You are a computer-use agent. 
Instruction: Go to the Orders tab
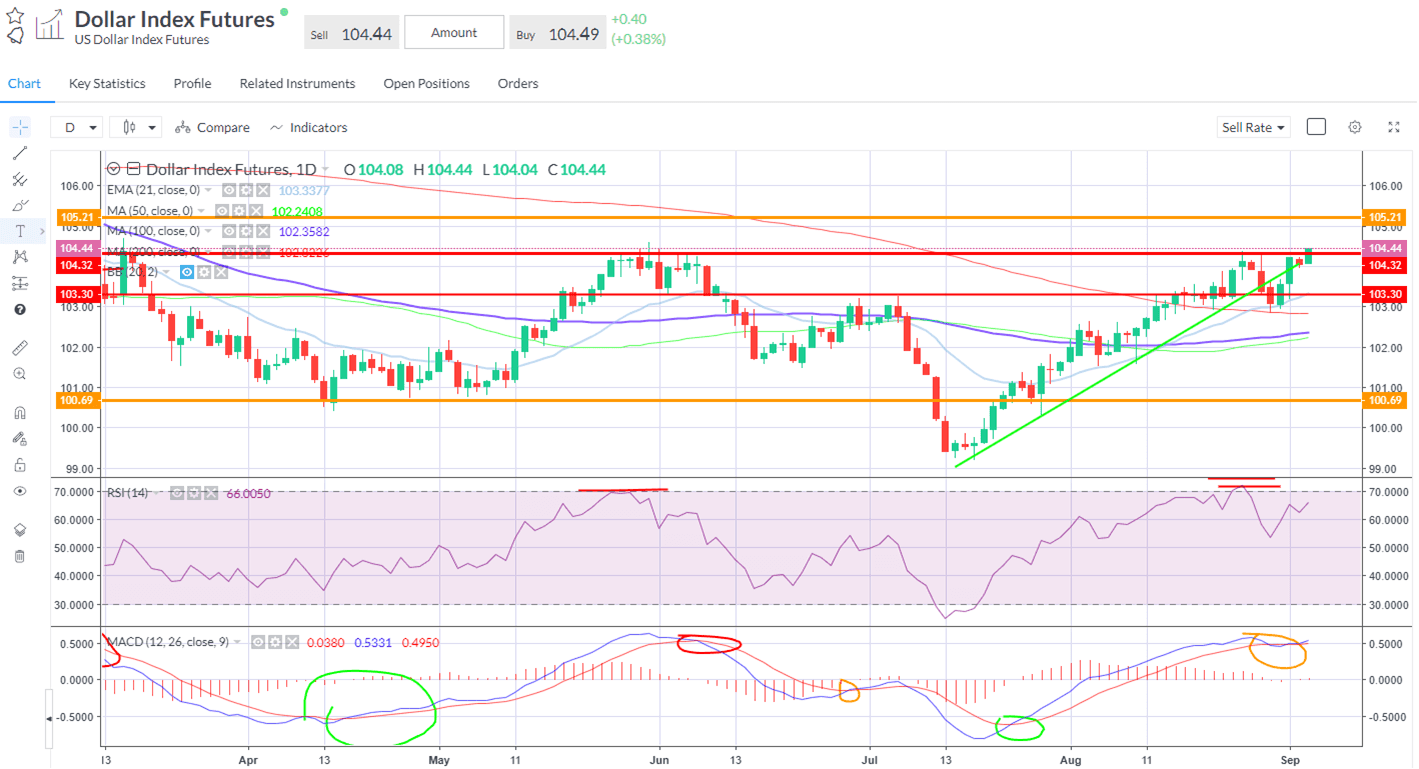[518, 84]
